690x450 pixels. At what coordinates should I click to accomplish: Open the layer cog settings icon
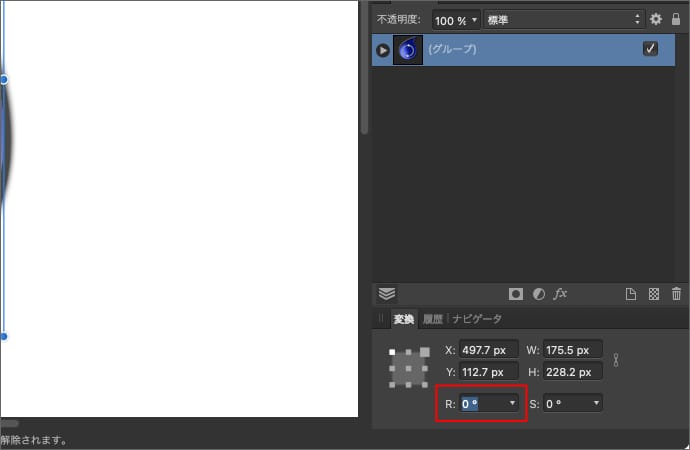(656, 19)
